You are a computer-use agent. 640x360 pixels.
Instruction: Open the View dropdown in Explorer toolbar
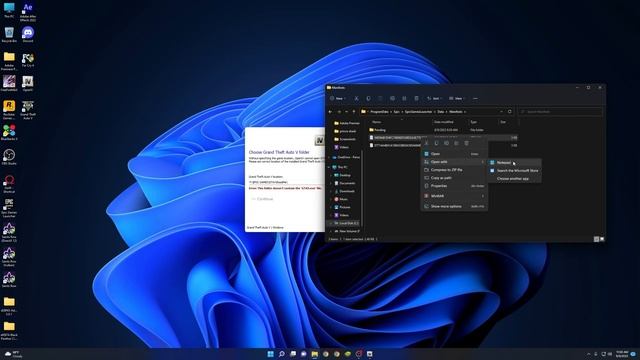point(457,98)
